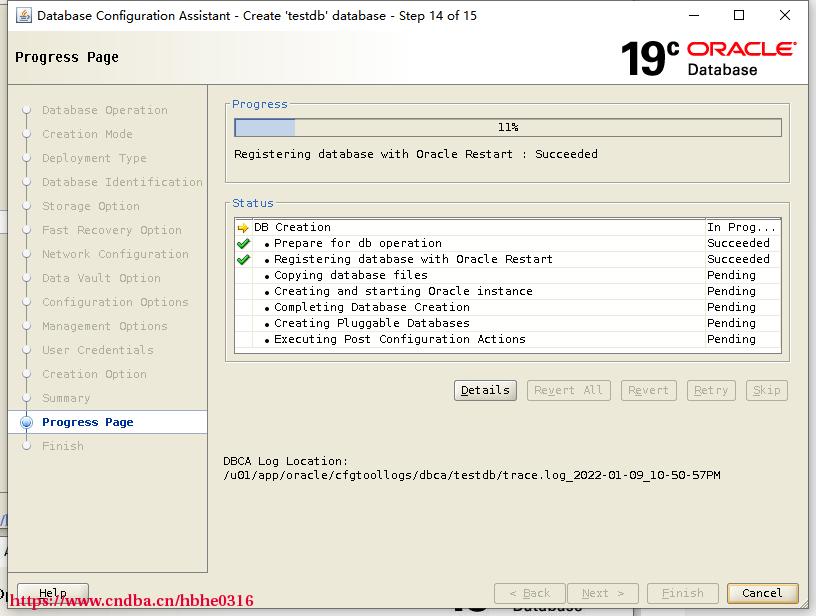816x616 pixels.
Task: Click green checkmark for Registering database row
Action: tap(243, 259)
